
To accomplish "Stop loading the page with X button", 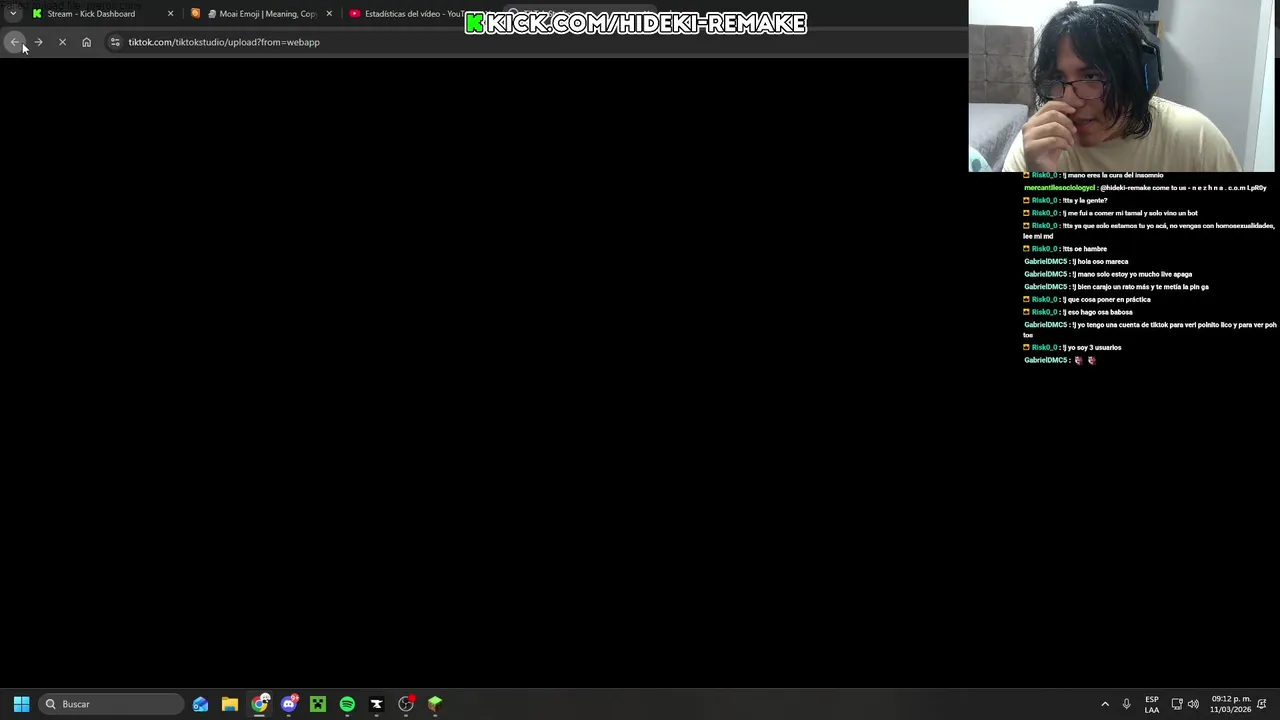I will click(62, 42).
